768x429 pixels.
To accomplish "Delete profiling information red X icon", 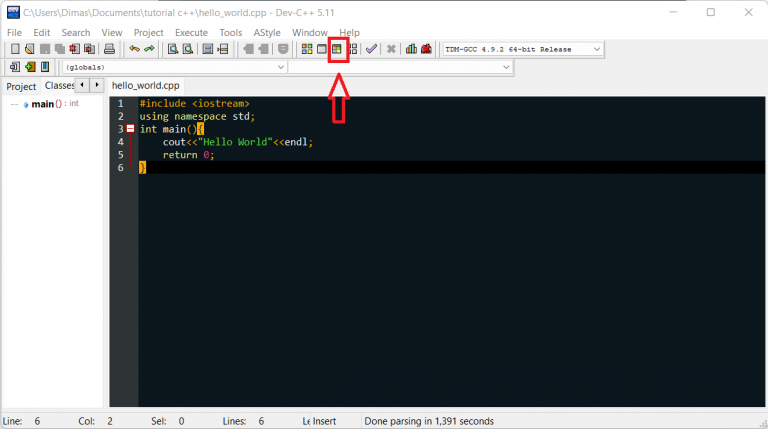I will 426,49.
